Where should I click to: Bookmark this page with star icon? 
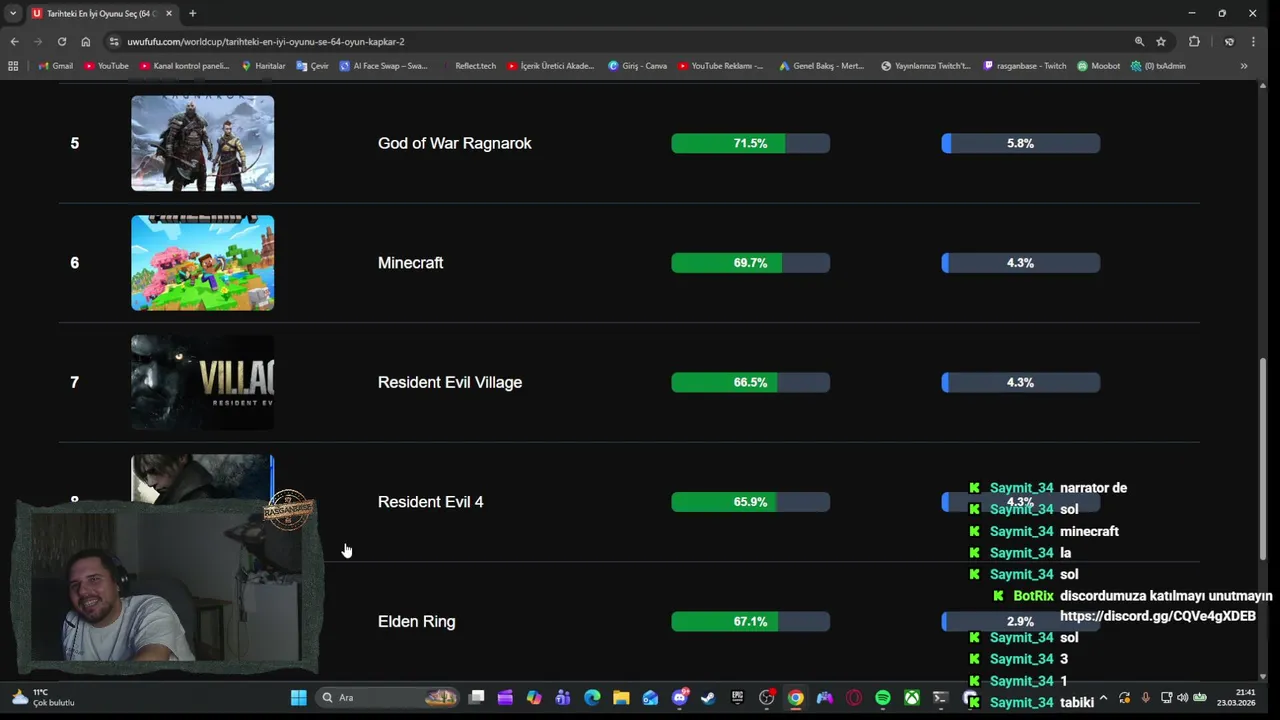1161,41
